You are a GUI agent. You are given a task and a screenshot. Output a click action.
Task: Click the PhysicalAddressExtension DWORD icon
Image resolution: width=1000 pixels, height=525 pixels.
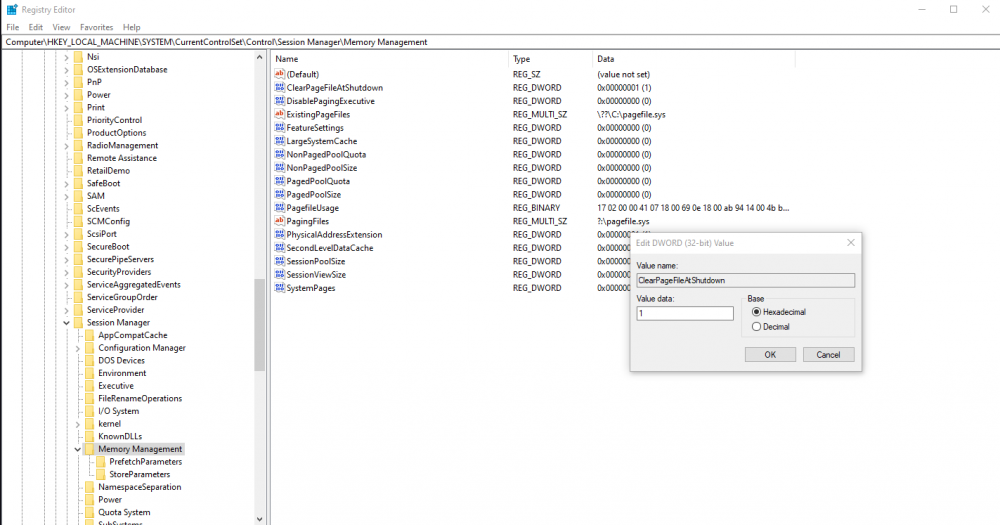point(279,235)
